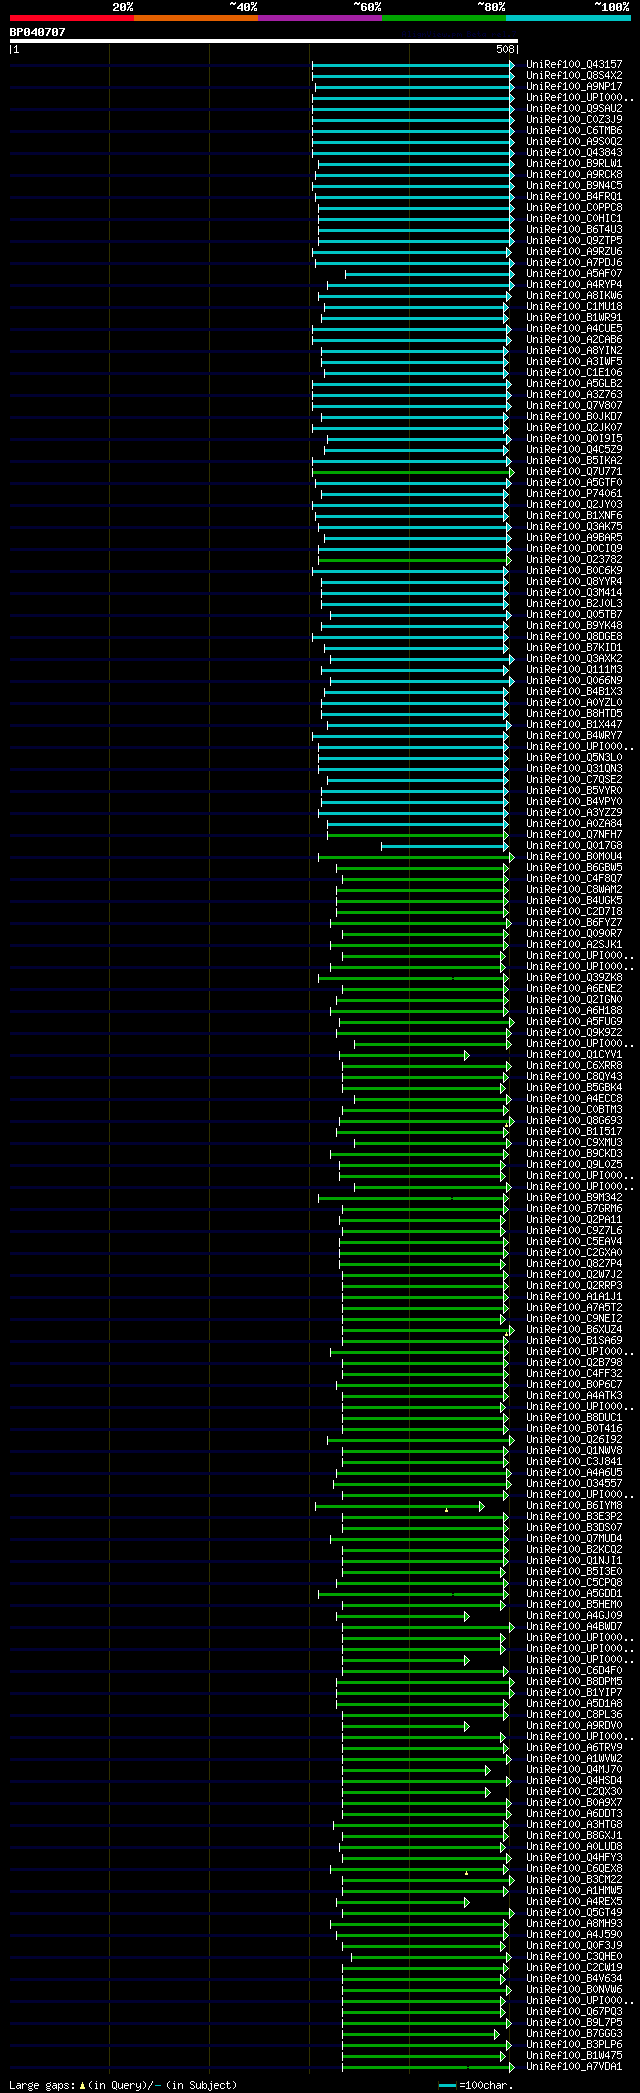Select the label UniRef100_Q9K9Z2
This screenshot has height=2093, width=640.
coord(574,1032)
